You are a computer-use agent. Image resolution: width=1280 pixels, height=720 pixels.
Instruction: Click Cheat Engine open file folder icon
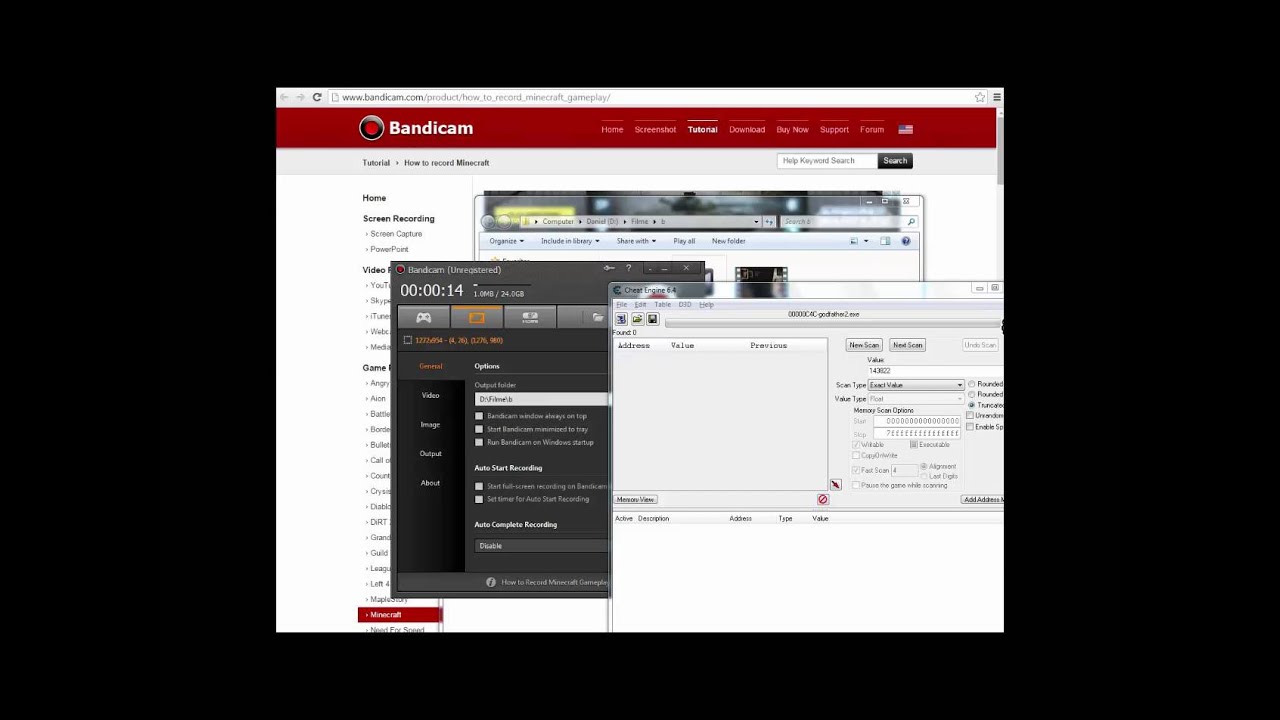pos(637,319)
